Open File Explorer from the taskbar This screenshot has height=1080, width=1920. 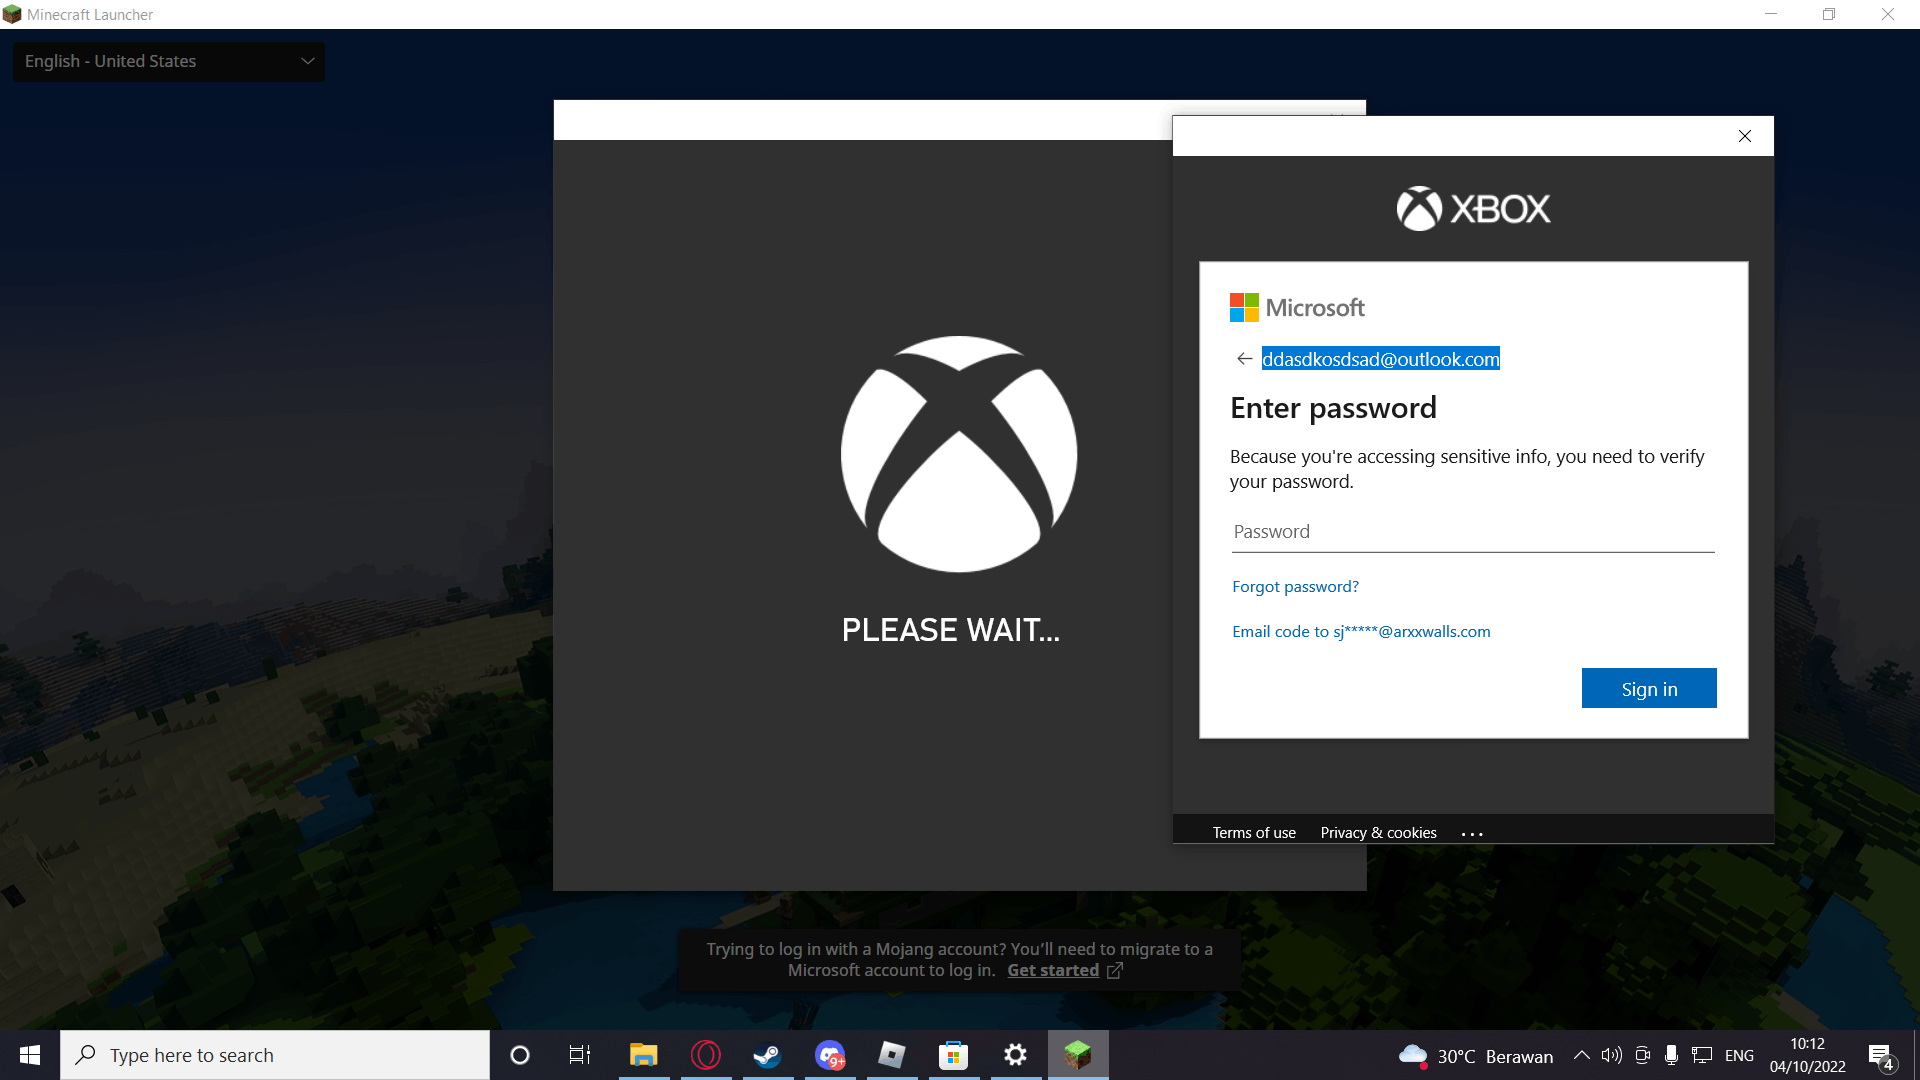pos(643,1055)
